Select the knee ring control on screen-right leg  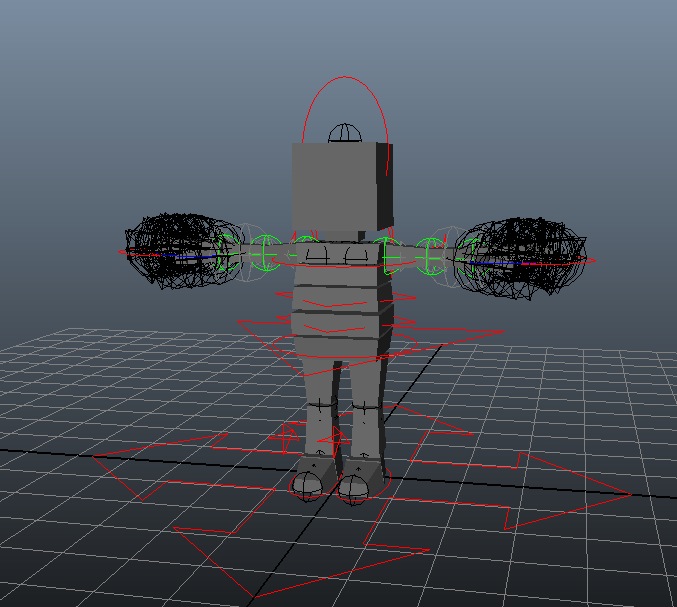click(x=365, y=408)
